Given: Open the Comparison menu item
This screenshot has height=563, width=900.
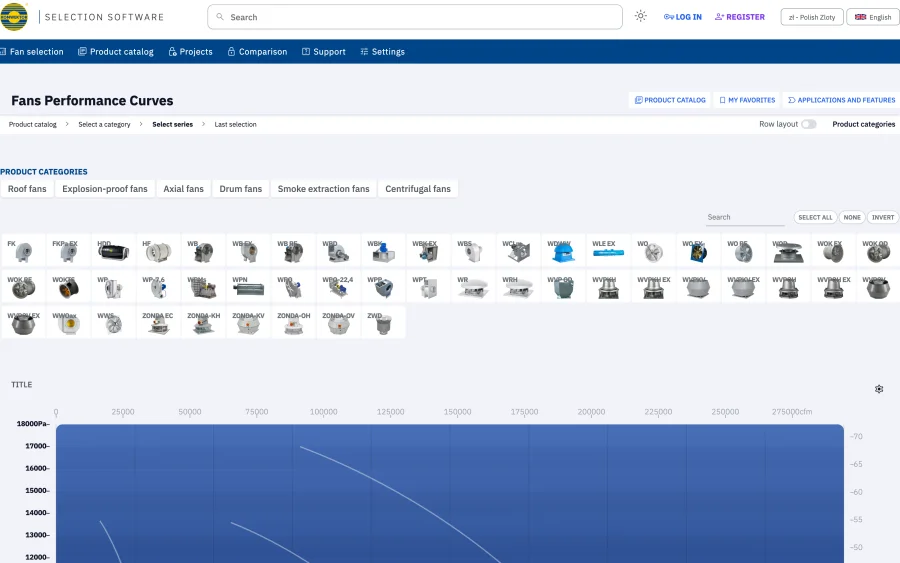Looking at the screenshot, I should pos(258,52).
